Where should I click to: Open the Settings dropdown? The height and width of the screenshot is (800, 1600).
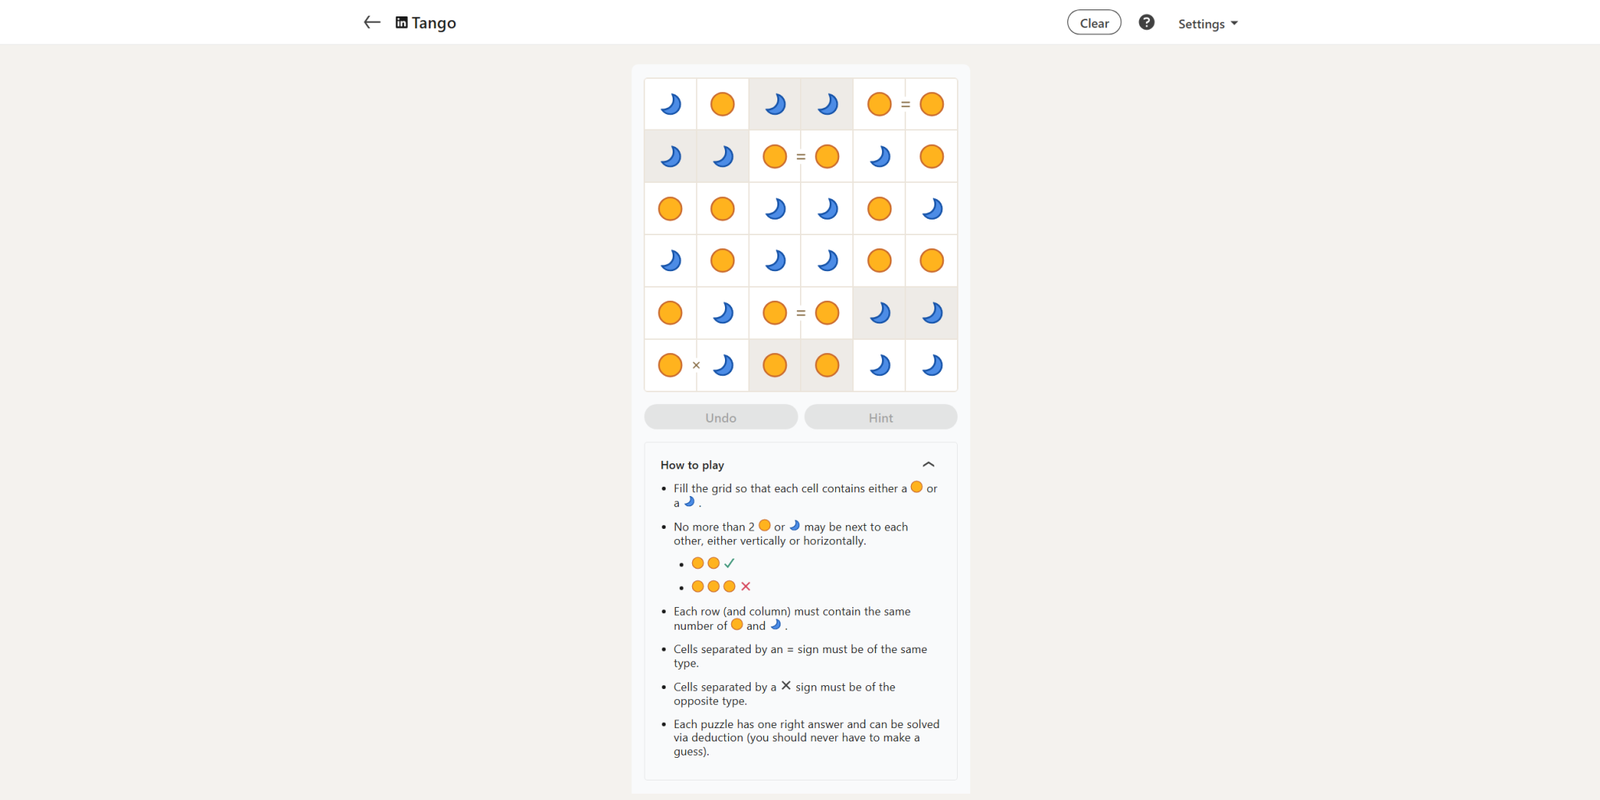tap(1207, 23)
